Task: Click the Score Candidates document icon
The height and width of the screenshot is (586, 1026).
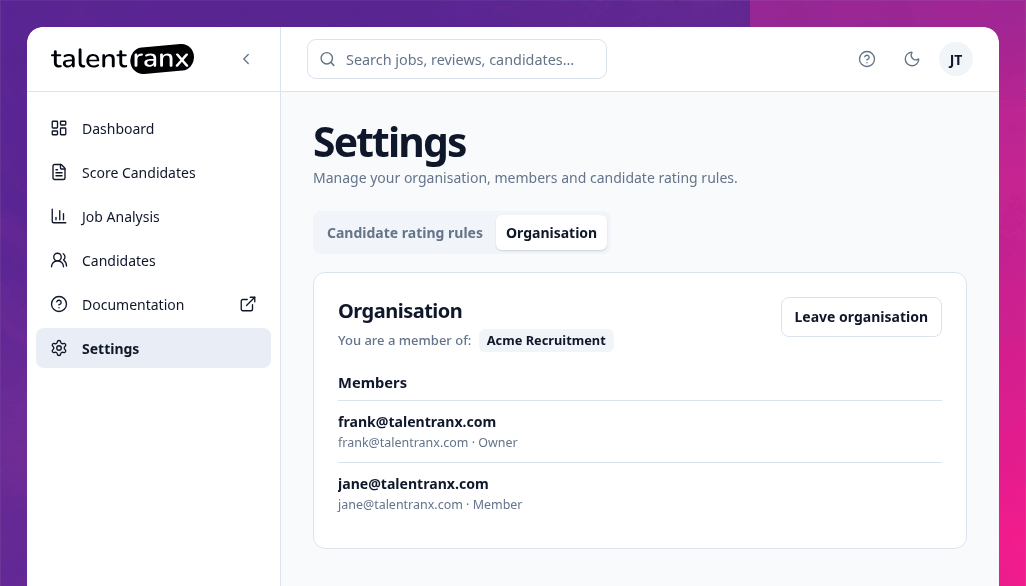Action: [59, 172]
